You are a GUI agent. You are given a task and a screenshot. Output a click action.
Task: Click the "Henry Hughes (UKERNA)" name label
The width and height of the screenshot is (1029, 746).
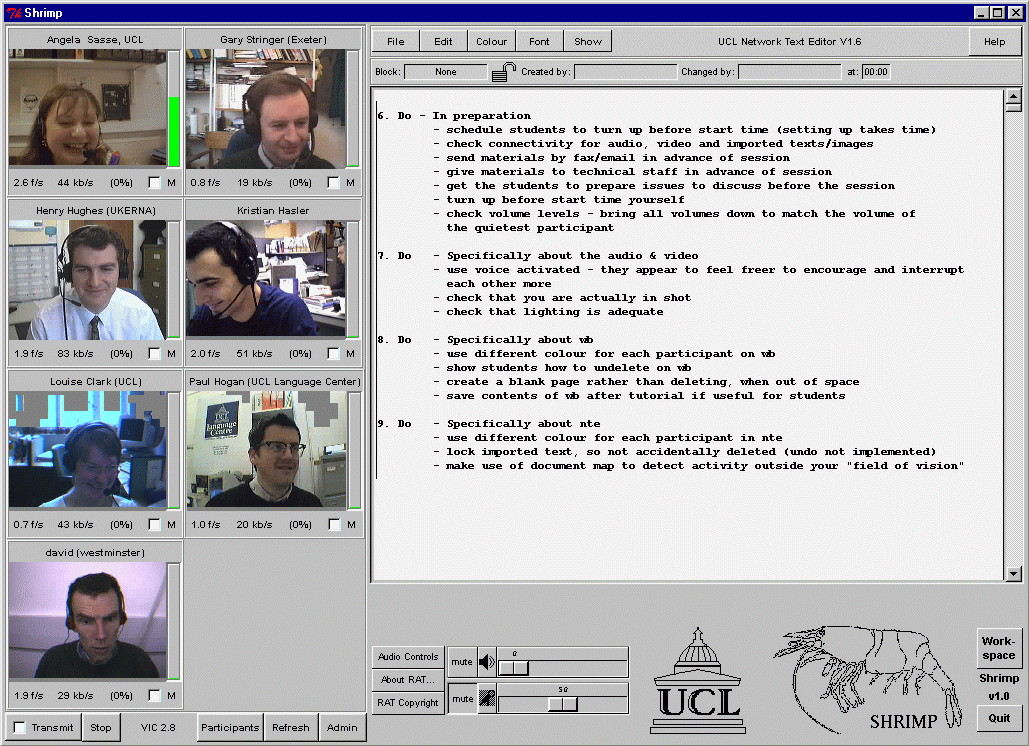(96, 211)
